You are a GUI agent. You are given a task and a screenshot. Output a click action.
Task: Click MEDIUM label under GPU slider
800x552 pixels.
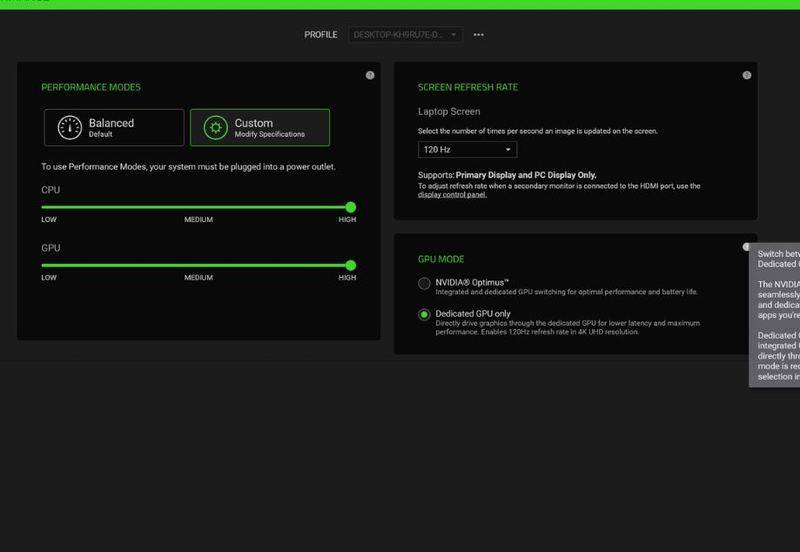pos(198,278)
